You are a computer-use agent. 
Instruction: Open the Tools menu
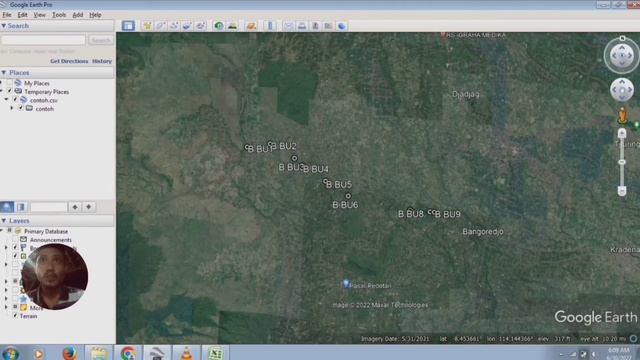tap(59, 15)
